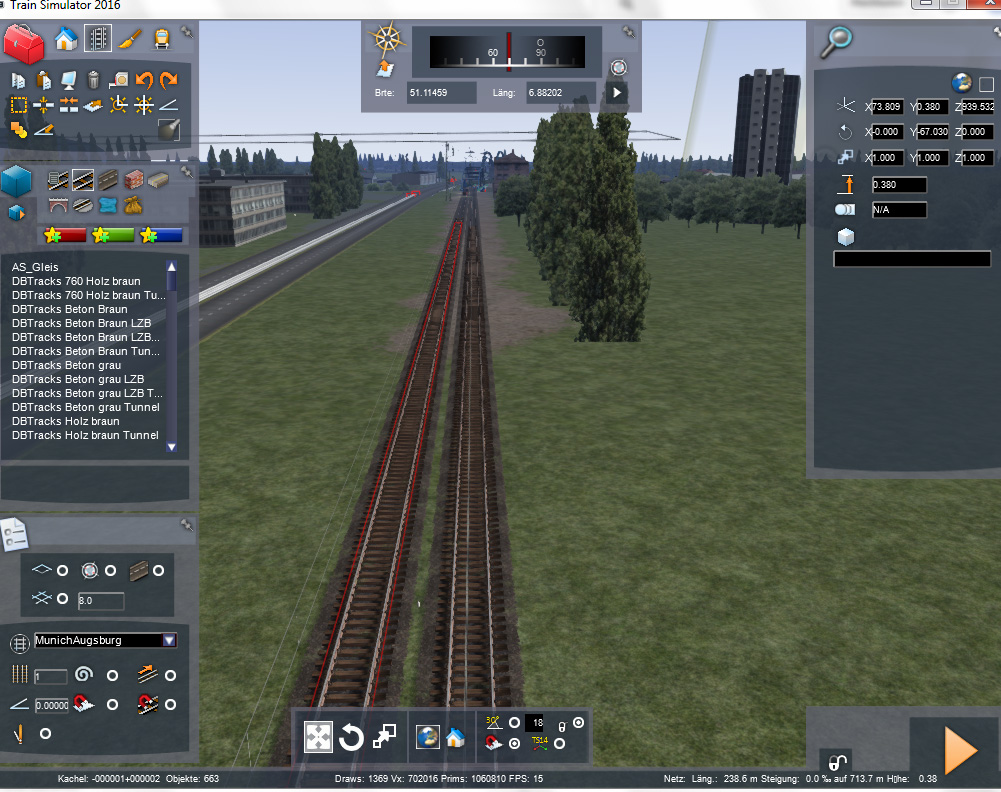Screen dimensions: 1001x792
Task: Click the blue star add-favourite bar
Action: coord(162,235)
